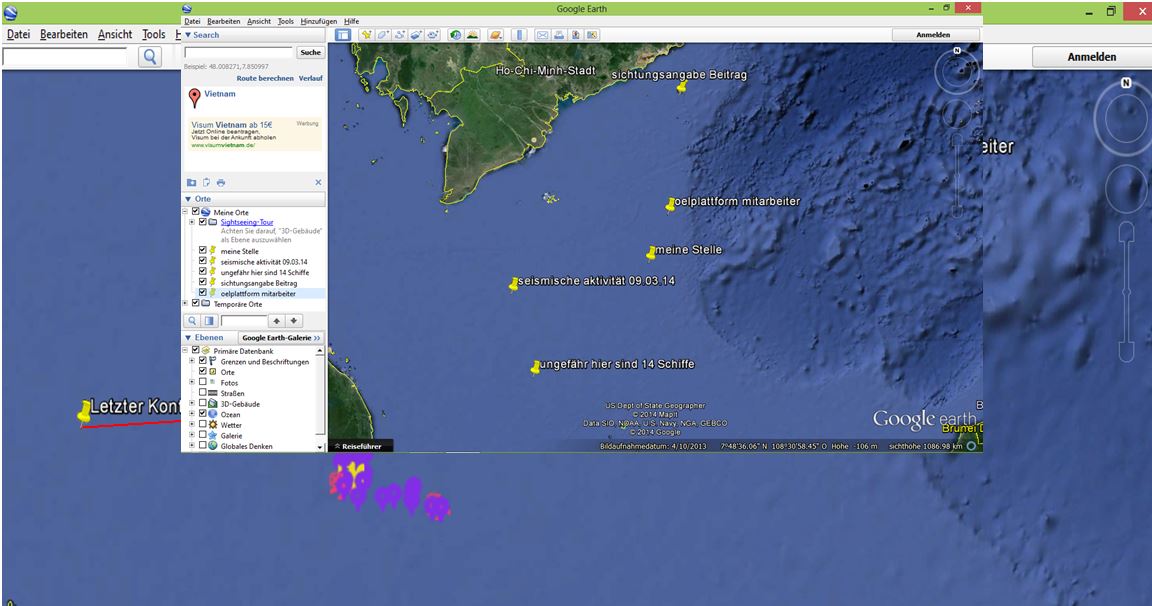
Task: Expand the Globales Denken layer node
Action: [x=192, y=446]
